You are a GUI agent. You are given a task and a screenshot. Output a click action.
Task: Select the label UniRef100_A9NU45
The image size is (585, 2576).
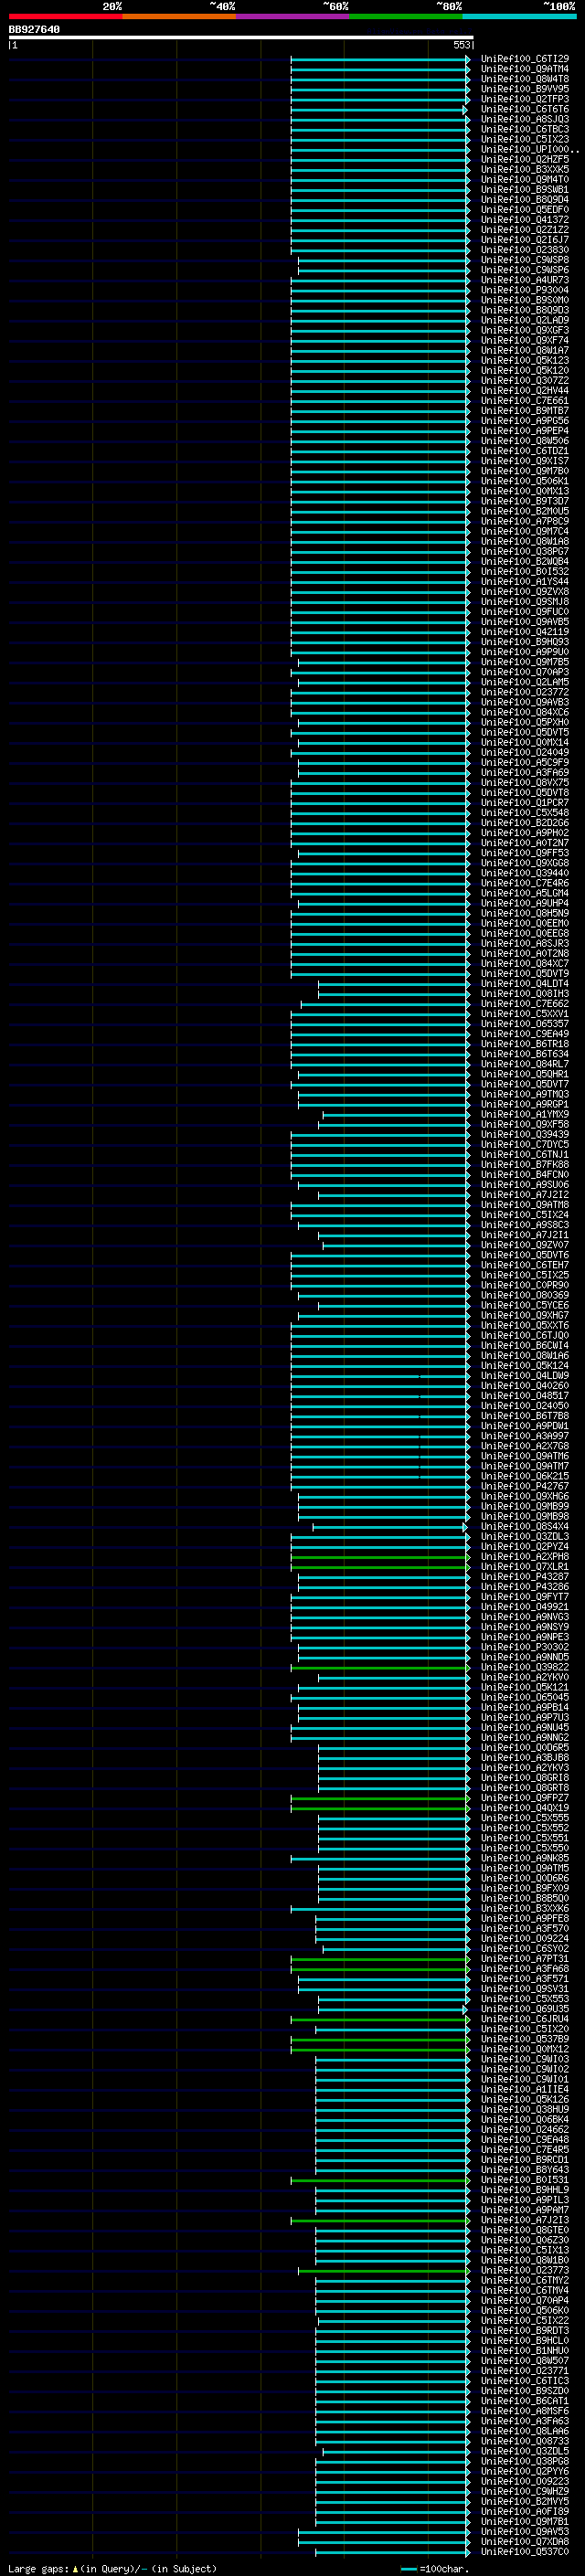[524, 1728]
